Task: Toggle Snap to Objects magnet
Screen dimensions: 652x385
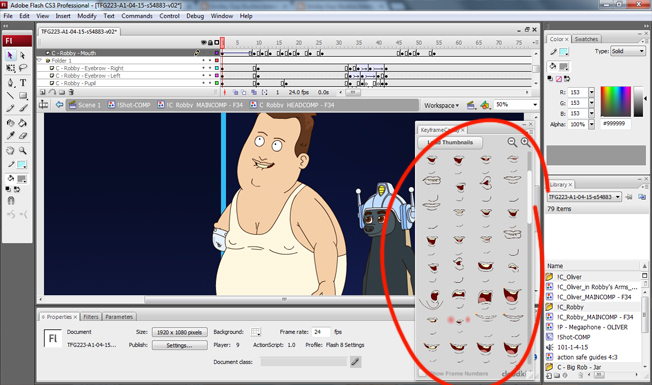Action: (x=11, y=201)
